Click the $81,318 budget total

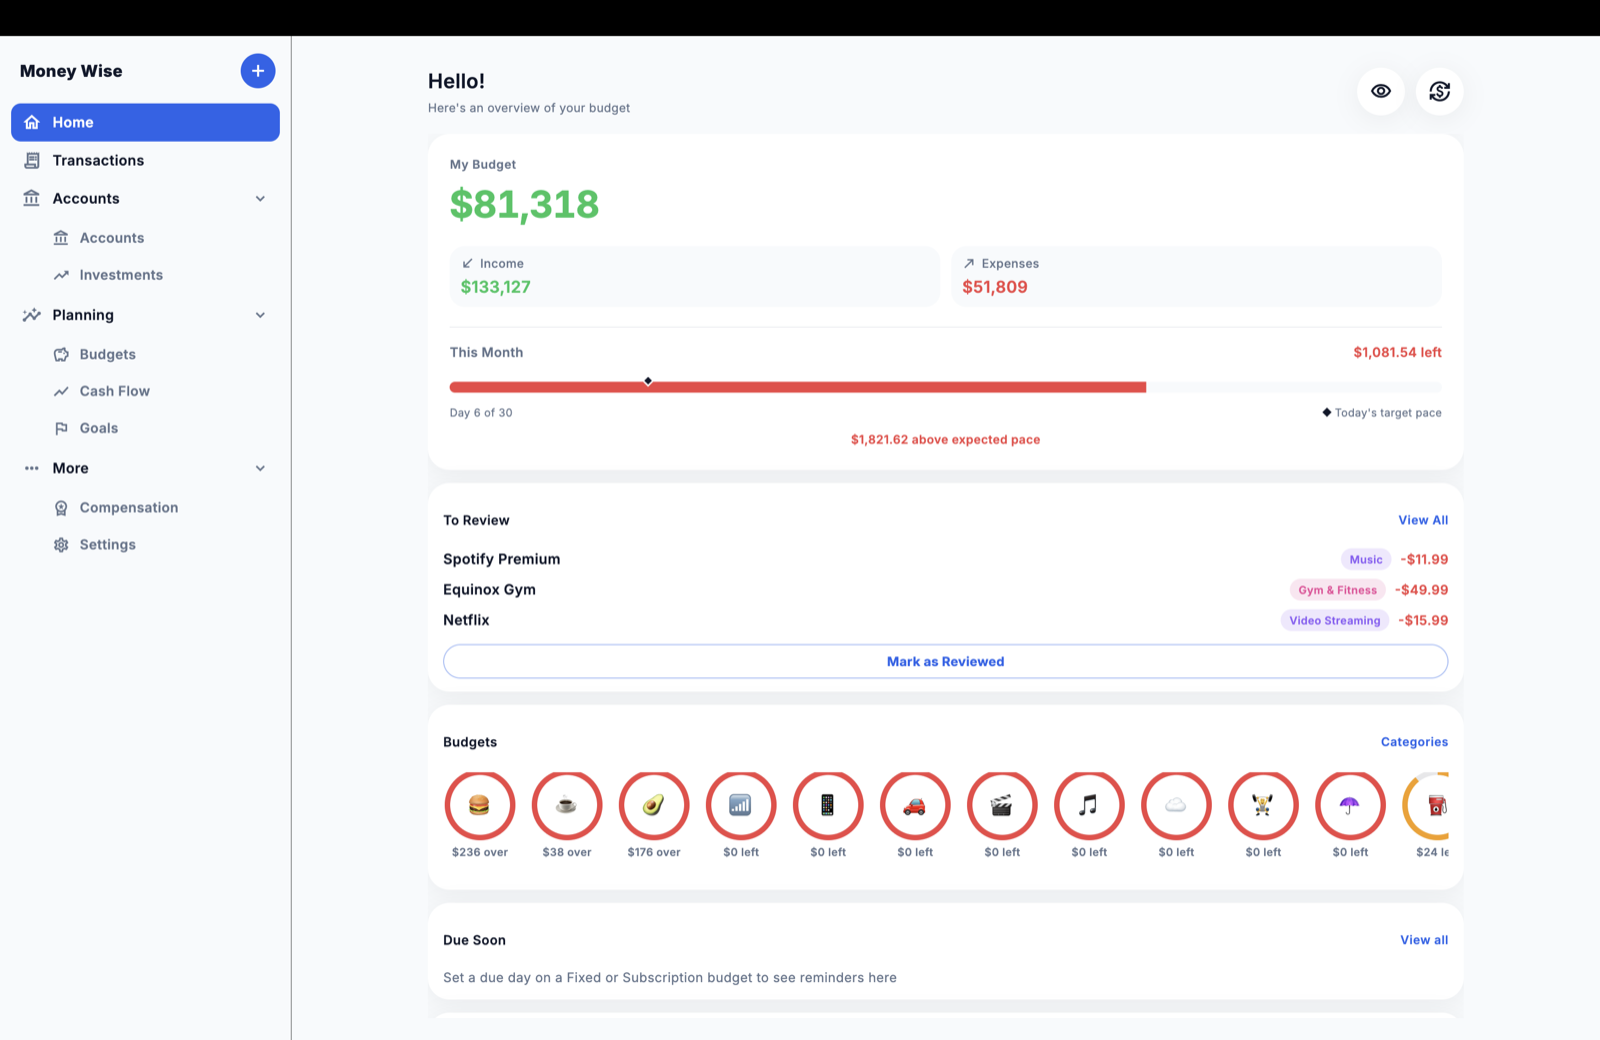click(x=524, y=204)
